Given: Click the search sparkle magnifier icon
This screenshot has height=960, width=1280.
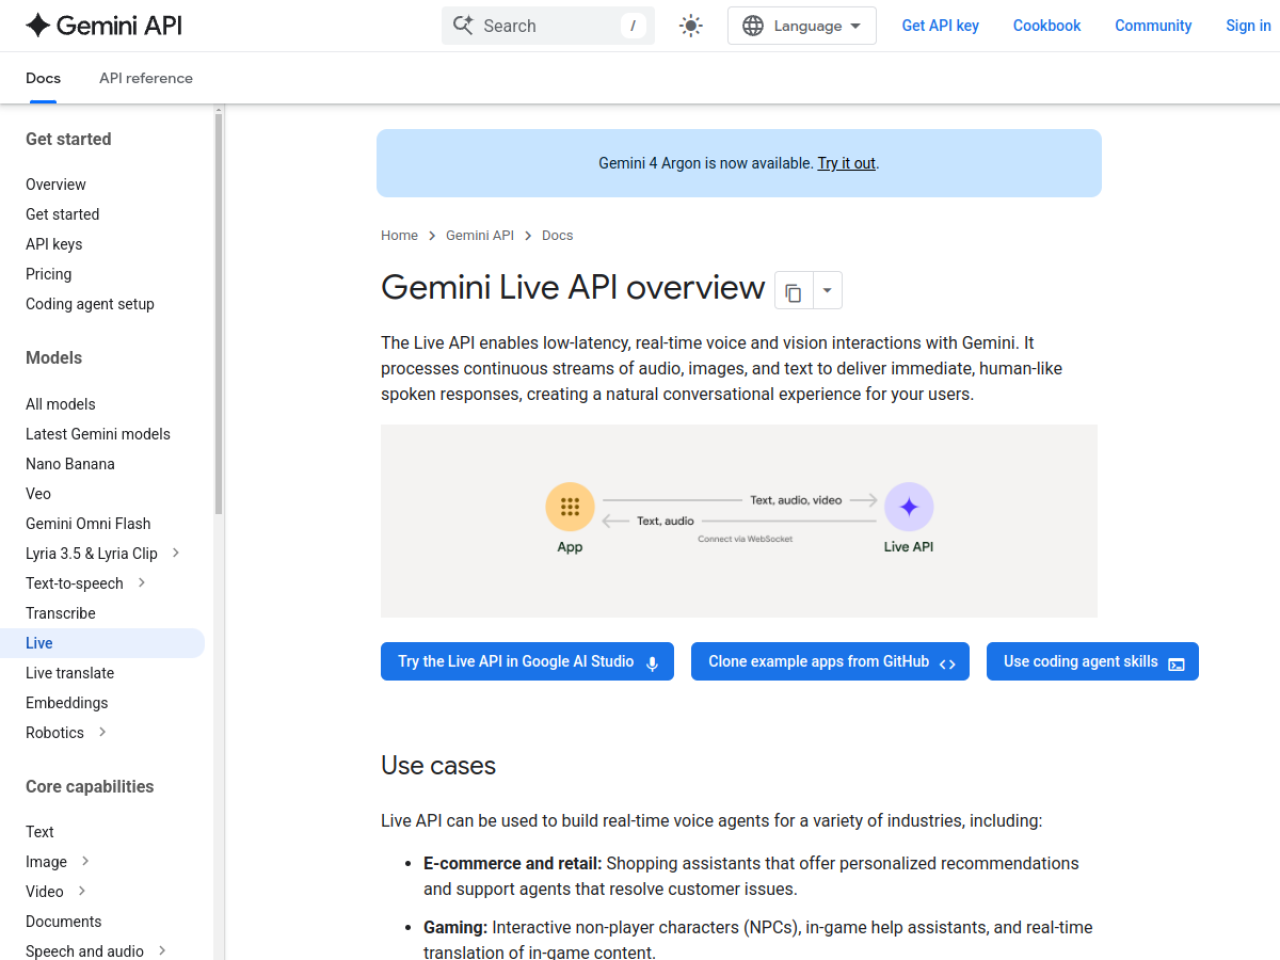Looking at the screenshot, I should click(463, 25).
